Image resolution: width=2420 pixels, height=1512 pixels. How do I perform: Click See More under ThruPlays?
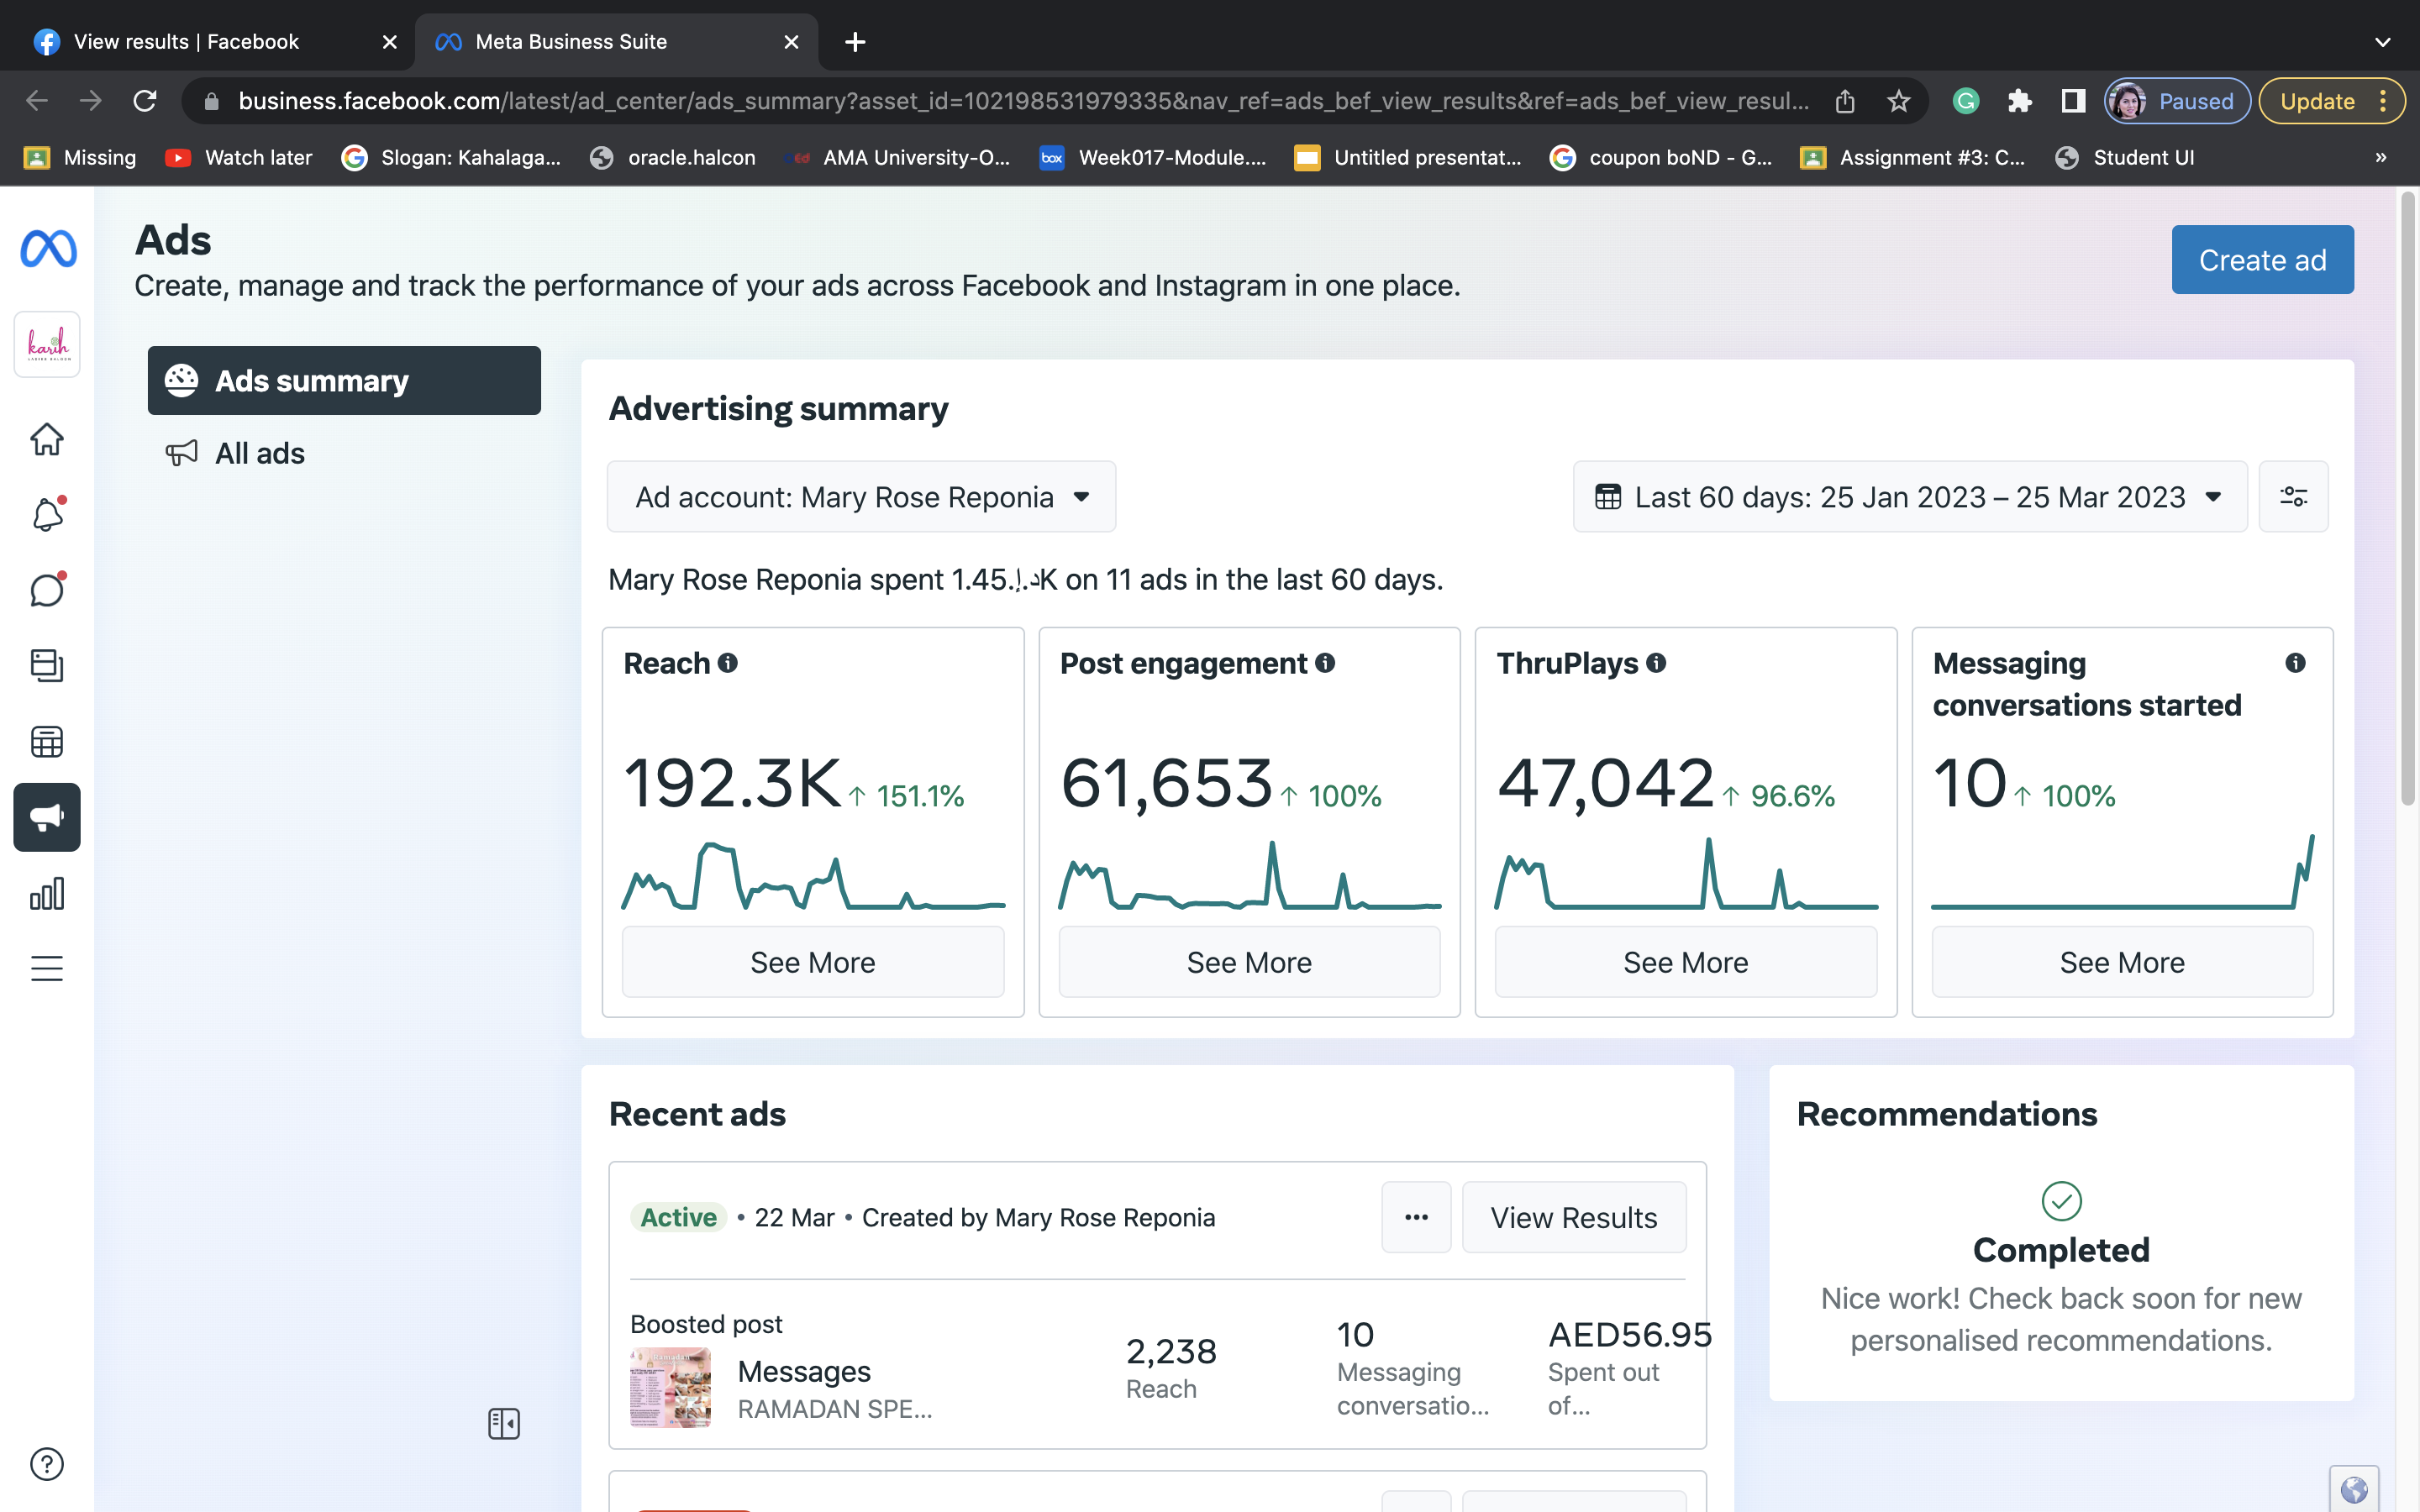click(1686, 962)
